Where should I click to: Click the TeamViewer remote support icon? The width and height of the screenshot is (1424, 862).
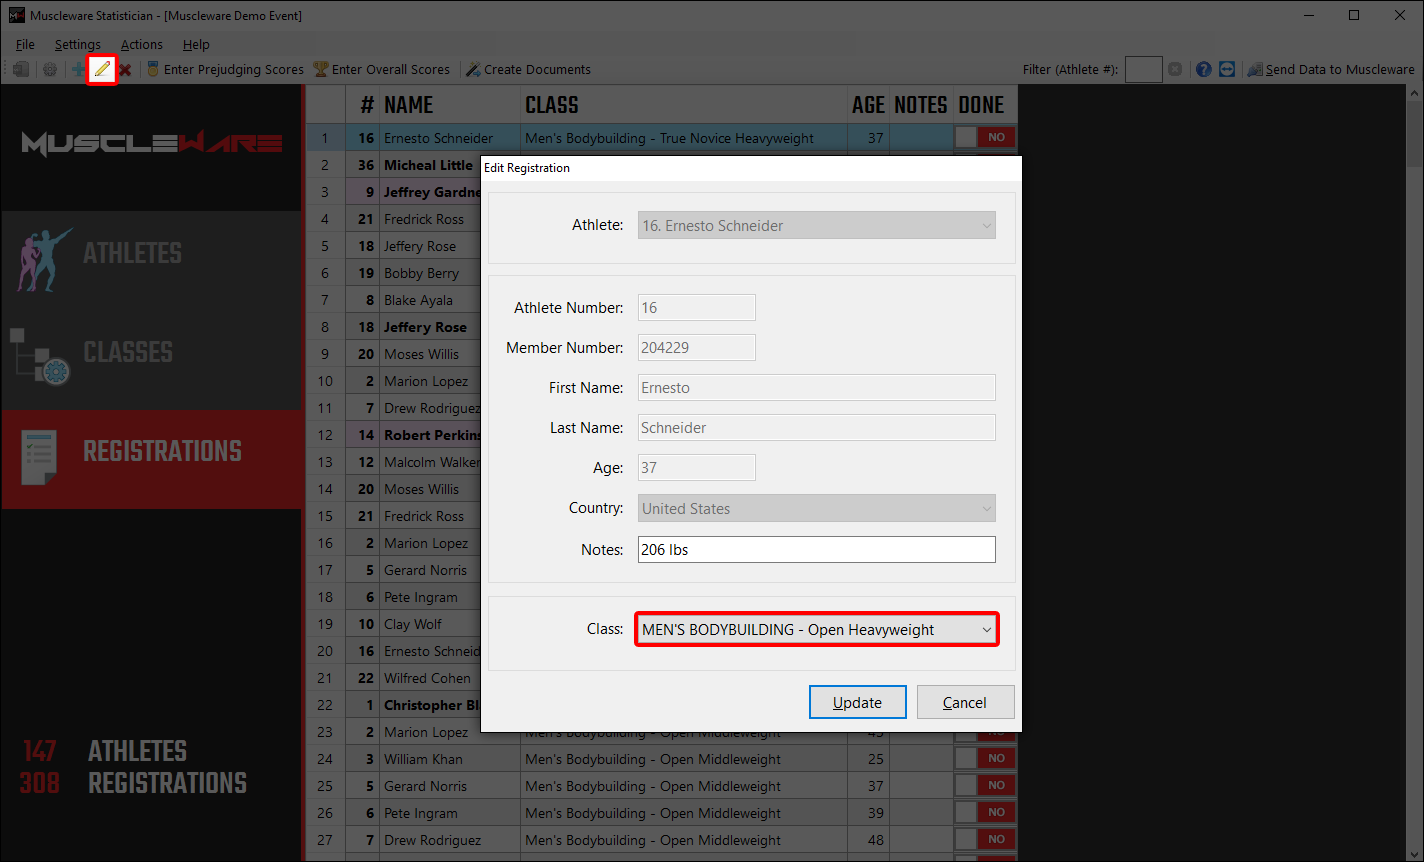click(x=1227, y=69)
